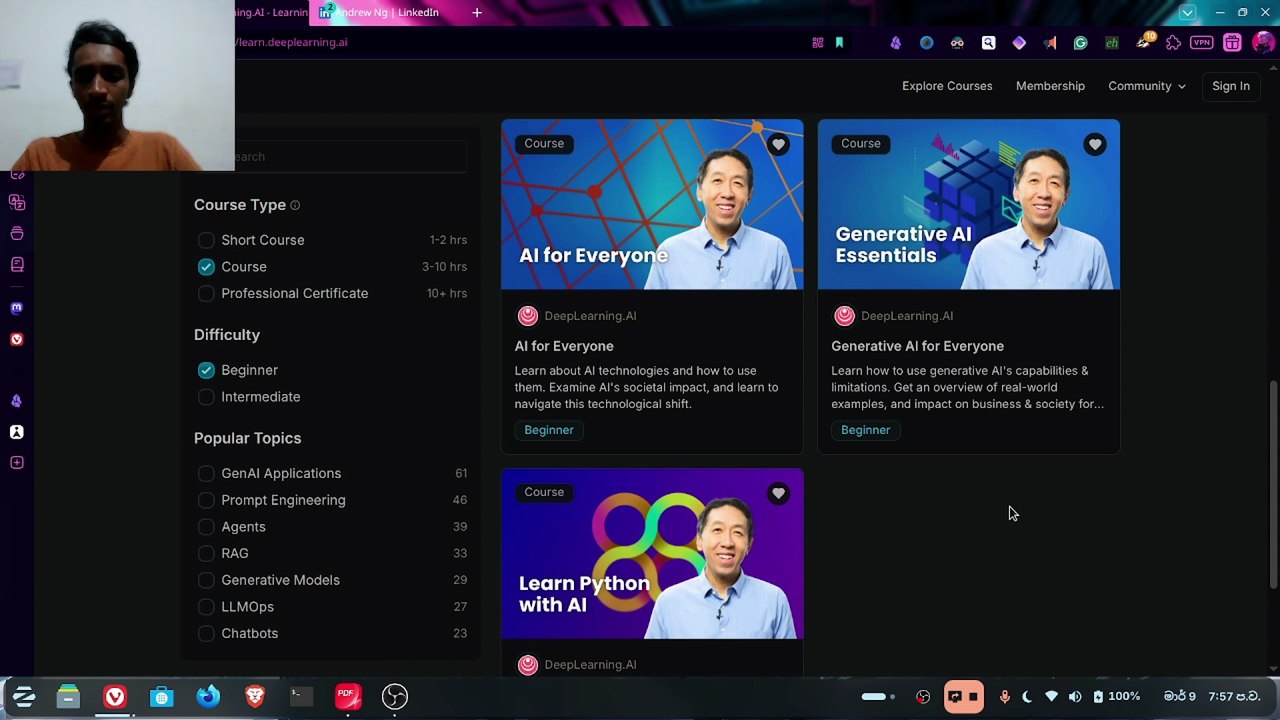
Task: Check the Intermediate difficulty filter
Action: click(x=206, y=397)
